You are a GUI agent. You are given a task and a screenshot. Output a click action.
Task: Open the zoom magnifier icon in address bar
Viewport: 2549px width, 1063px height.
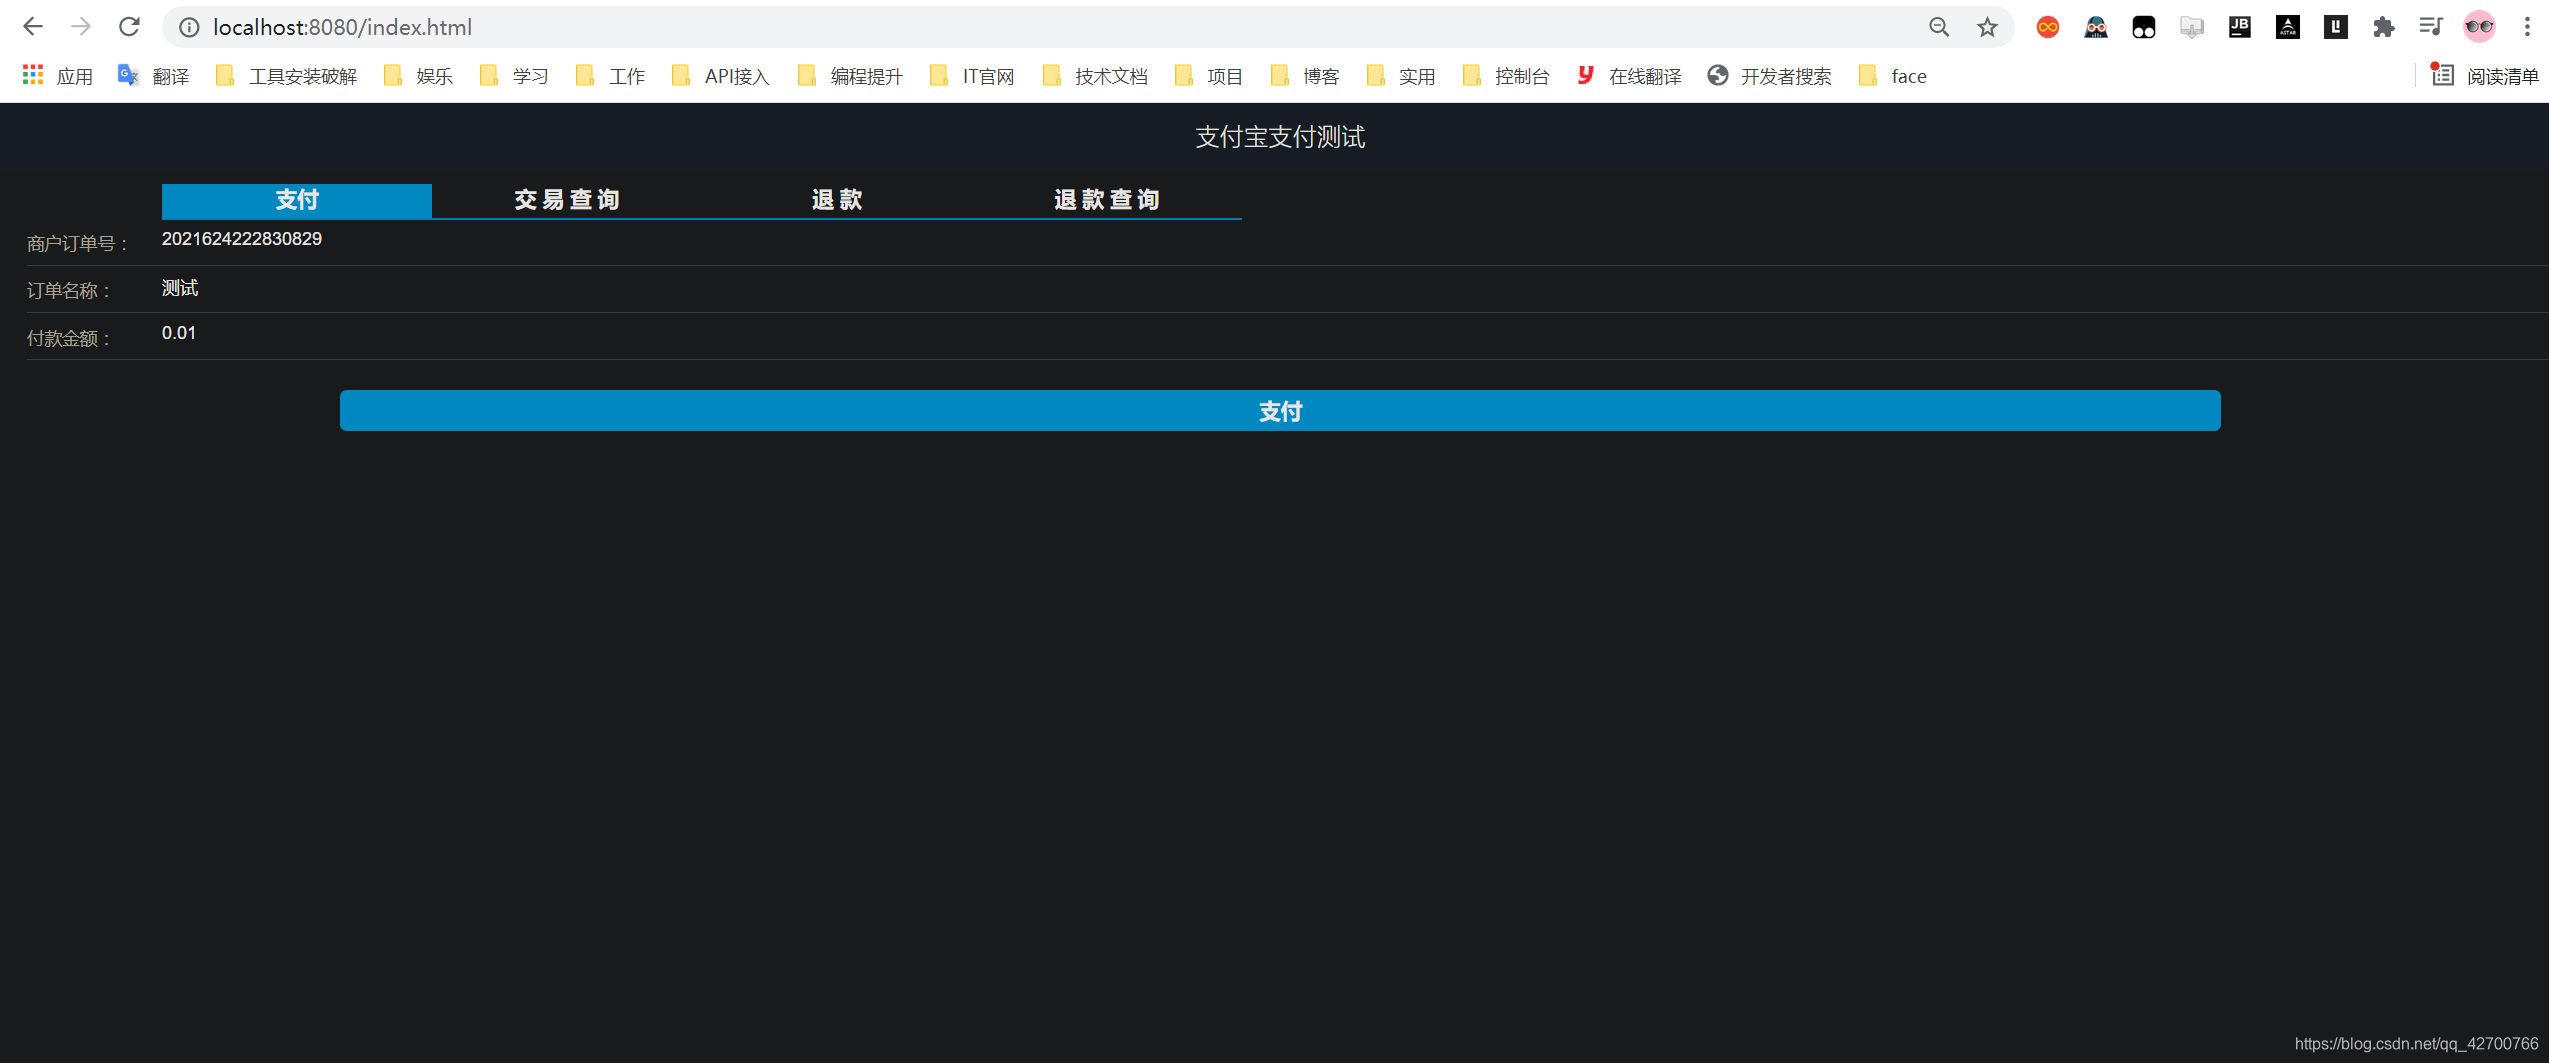pos(1938,27)
